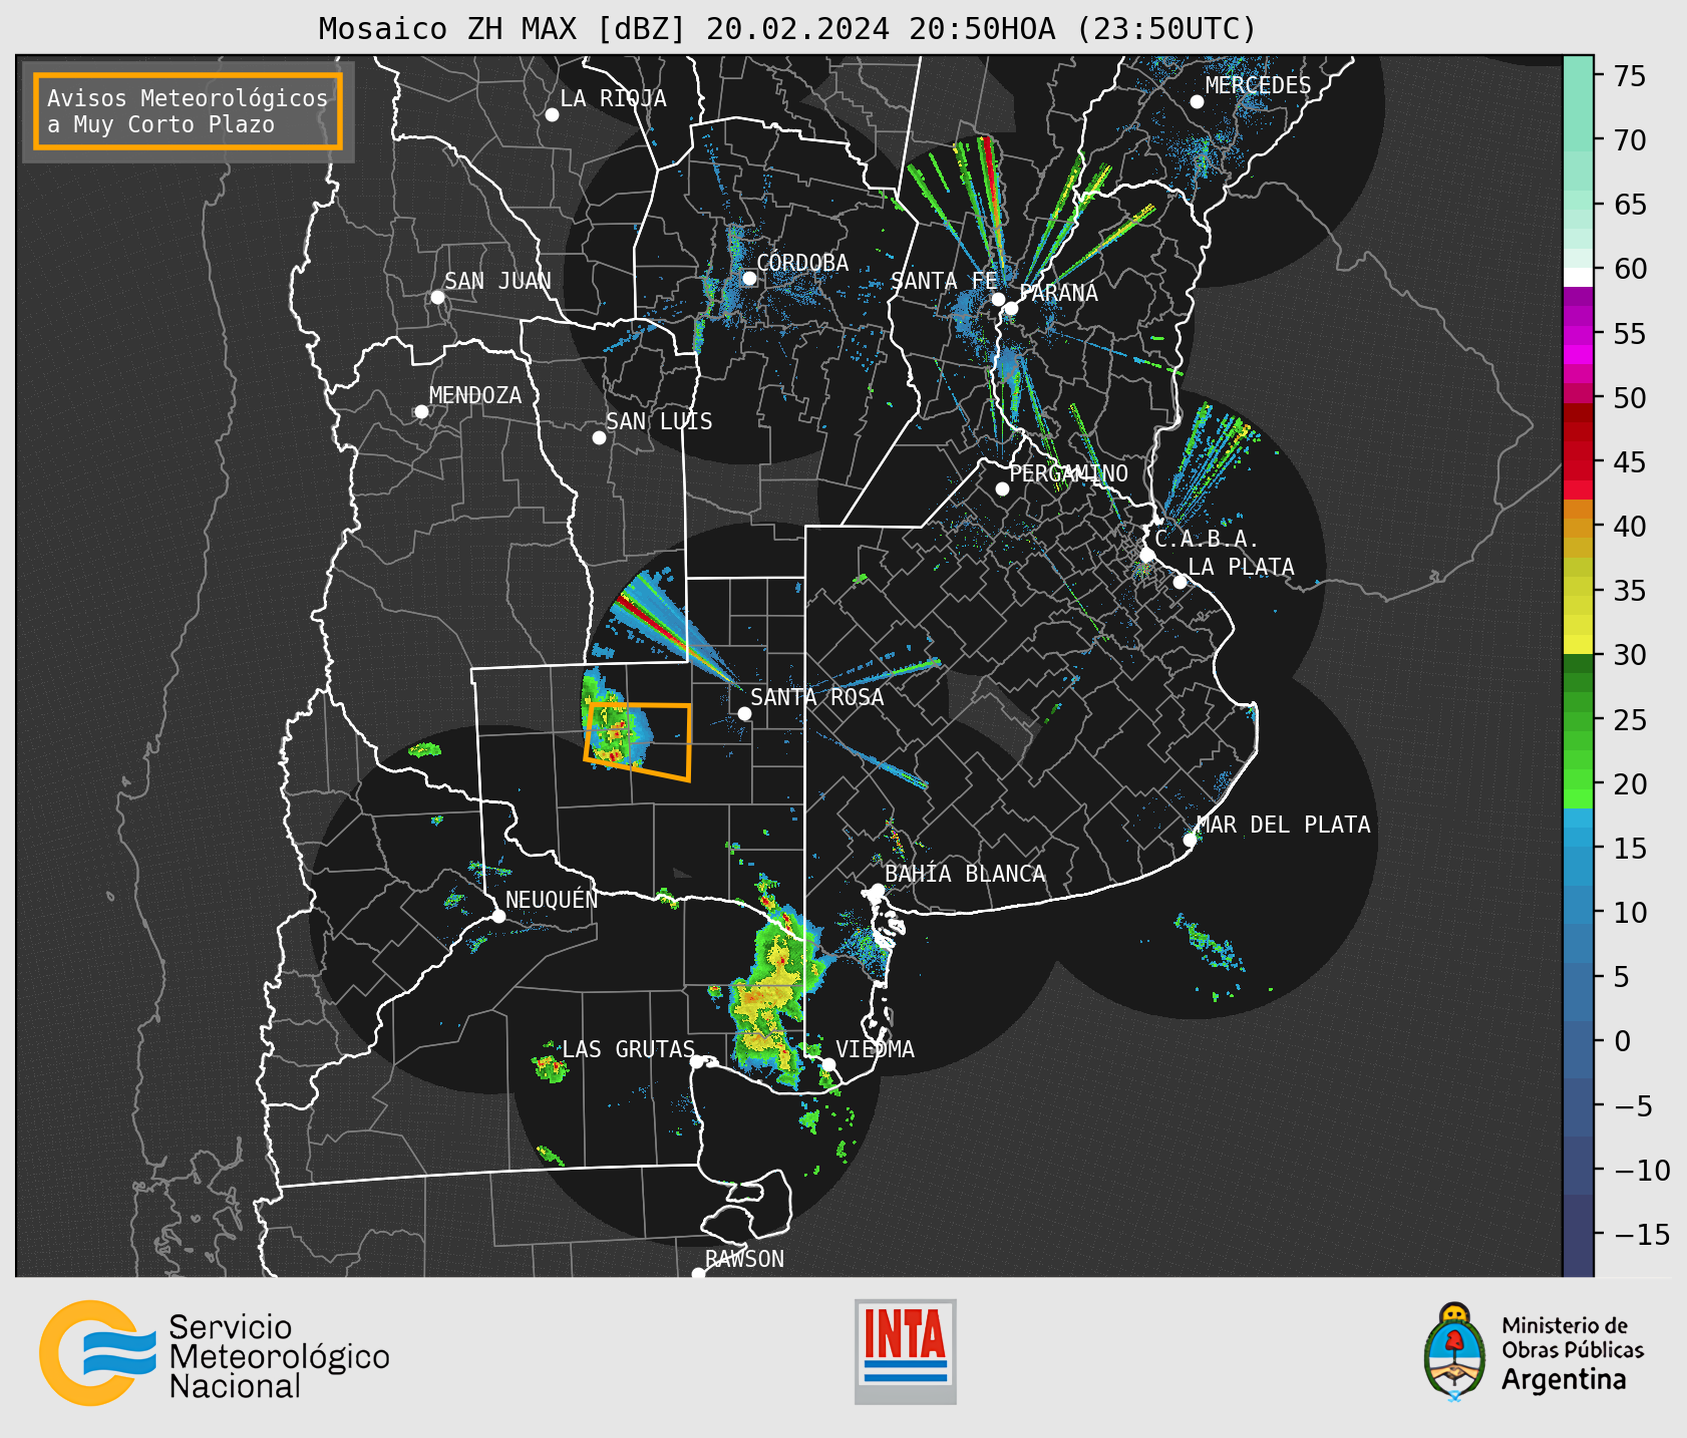Click the CORDOBA label on the map
The width and height of the screenshot is (1687, 1438).
coord(802,263)
